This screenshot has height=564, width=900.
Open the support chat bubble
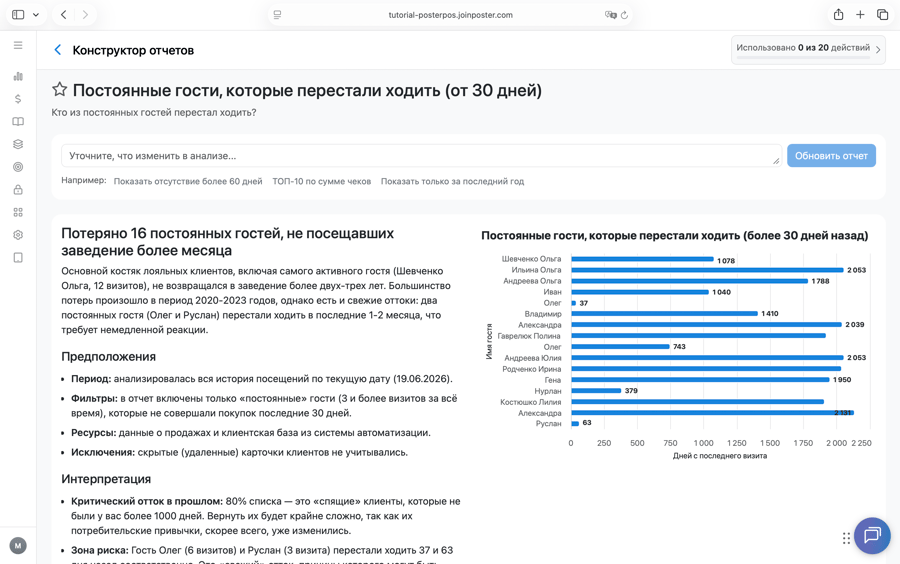coord(872,535)
